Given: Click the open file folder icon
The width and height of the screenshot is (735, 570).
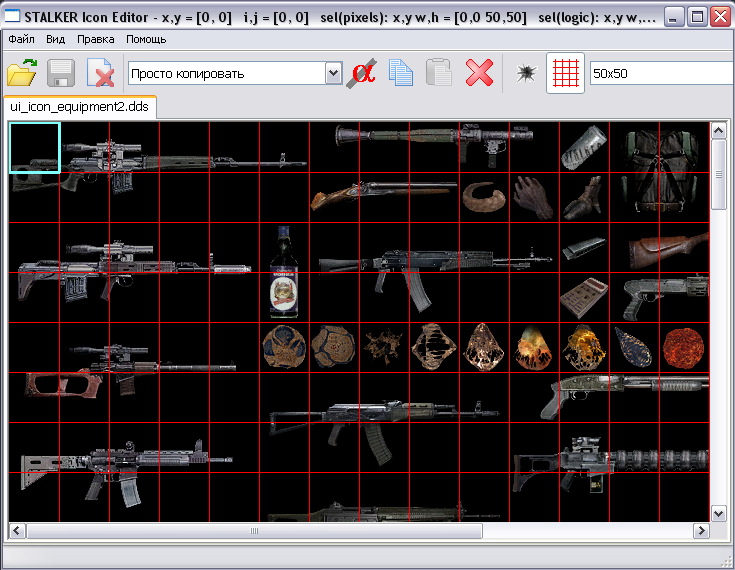Looking at the screenshot, I should pos(22,73).
